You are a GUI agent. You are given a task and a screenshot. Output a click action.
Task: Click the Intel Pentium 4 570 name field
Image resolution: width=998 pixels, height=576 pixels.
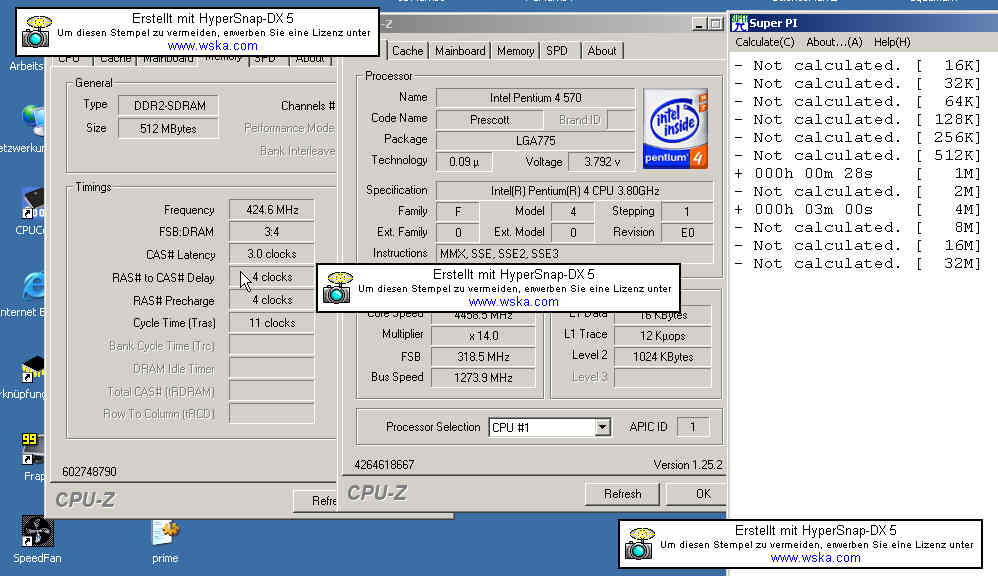(x=535, y=98)
